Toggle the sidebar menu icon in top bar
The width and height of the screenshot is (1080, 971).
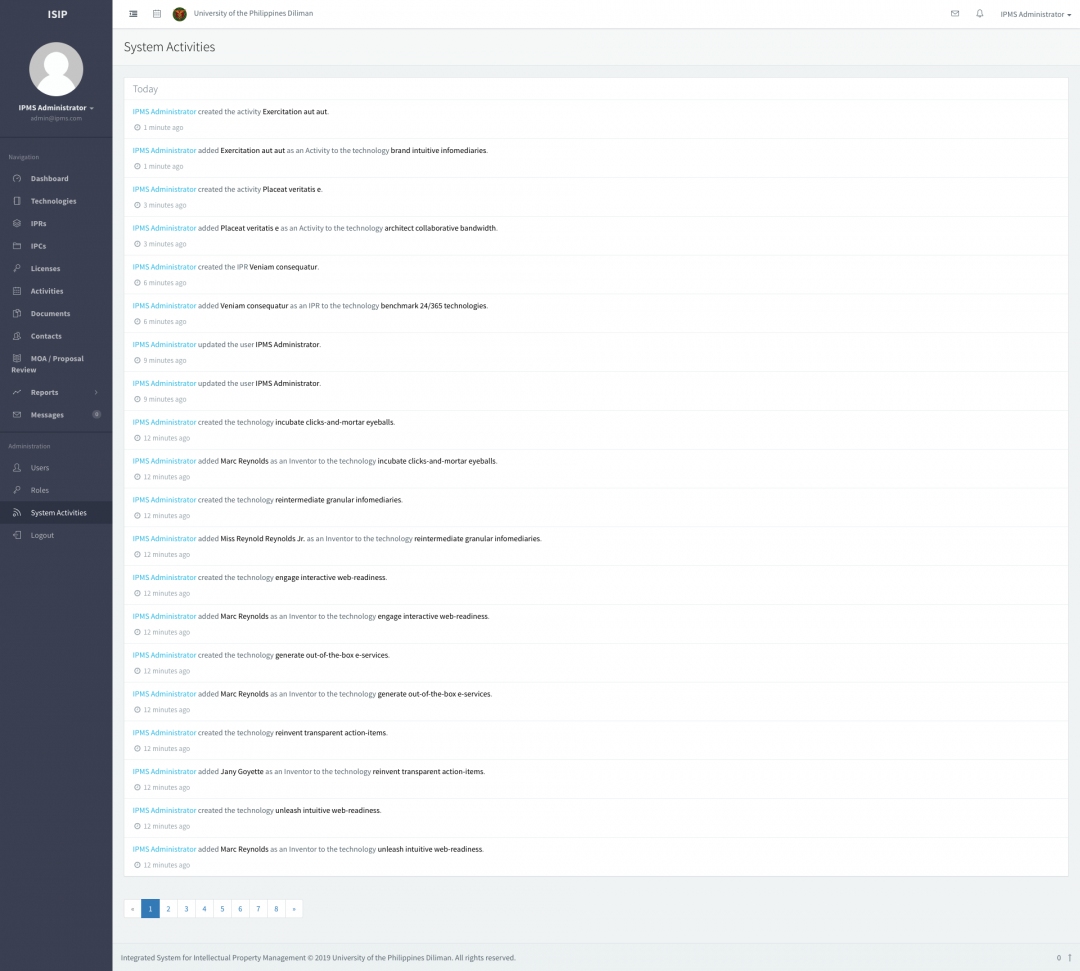point(133,14)
